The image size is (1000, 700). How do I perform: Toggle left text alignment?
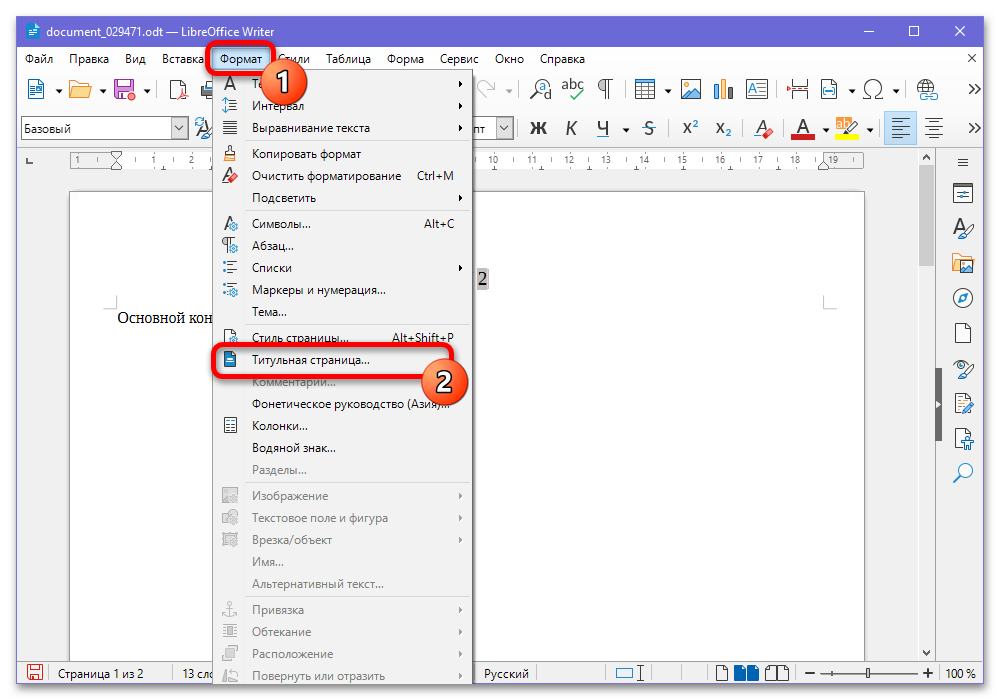900,128
